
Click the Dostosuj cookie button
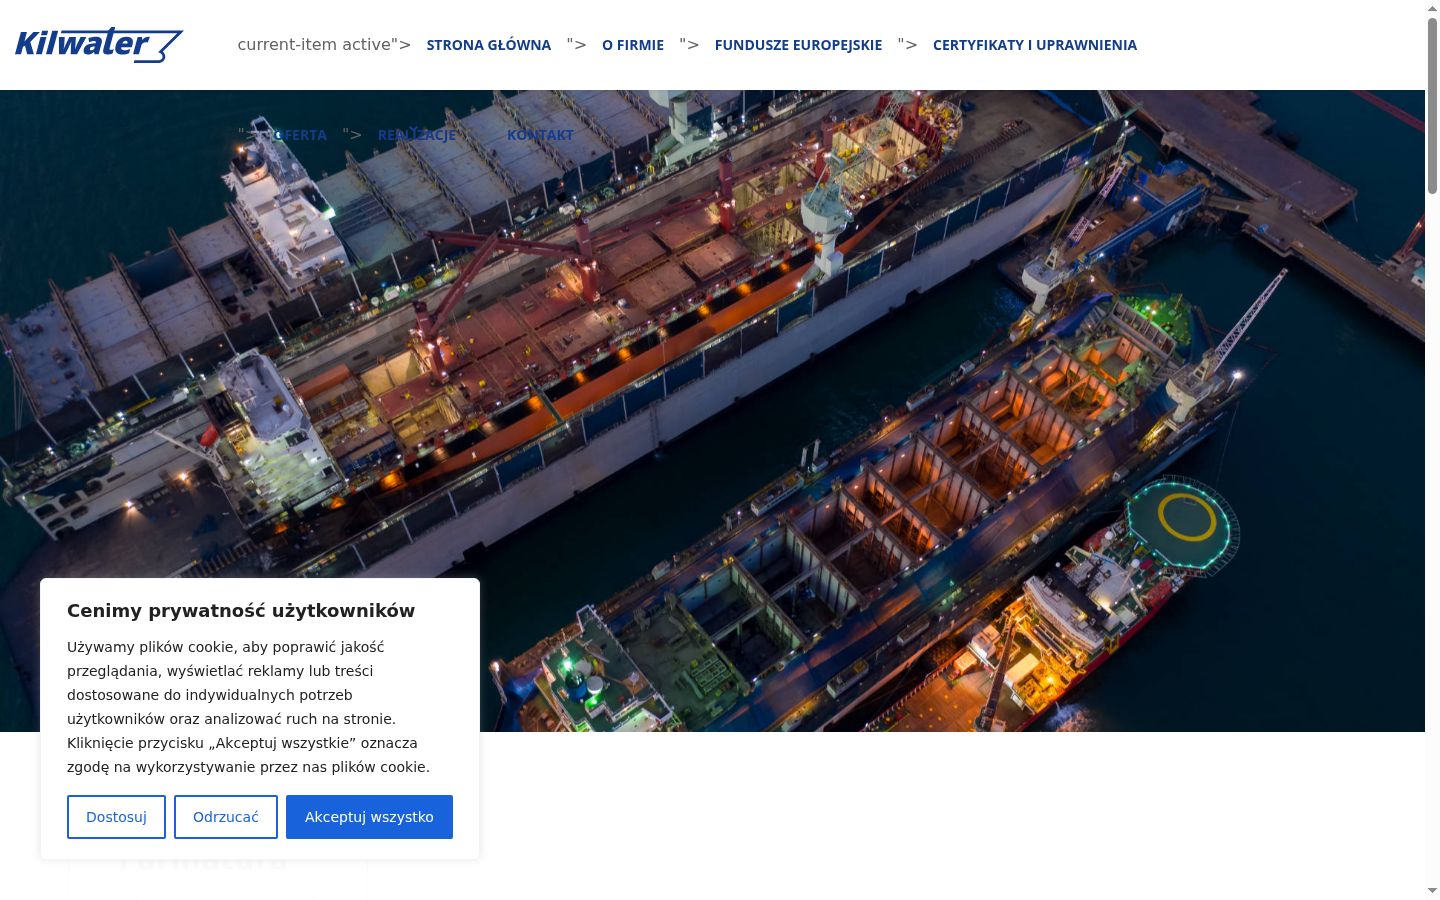(116, 817)
